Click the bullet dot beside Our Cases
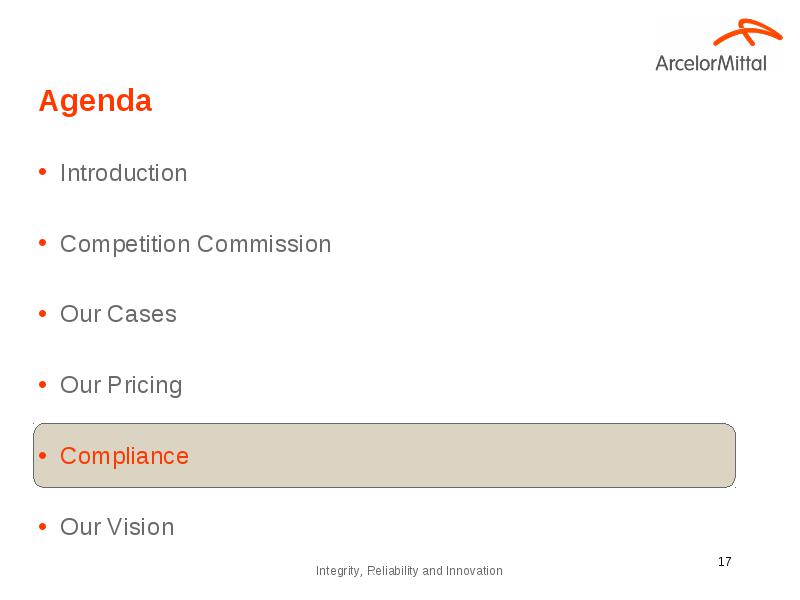The width and height of the screenshot is (800, 600). tap(42, 314)
